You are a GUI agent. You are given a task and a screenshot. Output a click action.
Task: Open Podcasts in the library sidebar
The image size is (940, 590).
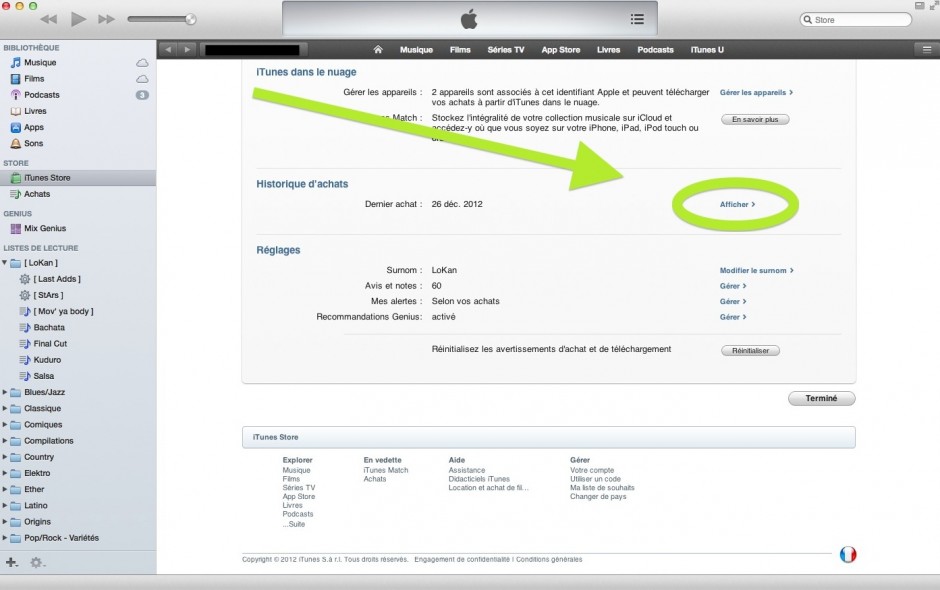pos(41,95)
